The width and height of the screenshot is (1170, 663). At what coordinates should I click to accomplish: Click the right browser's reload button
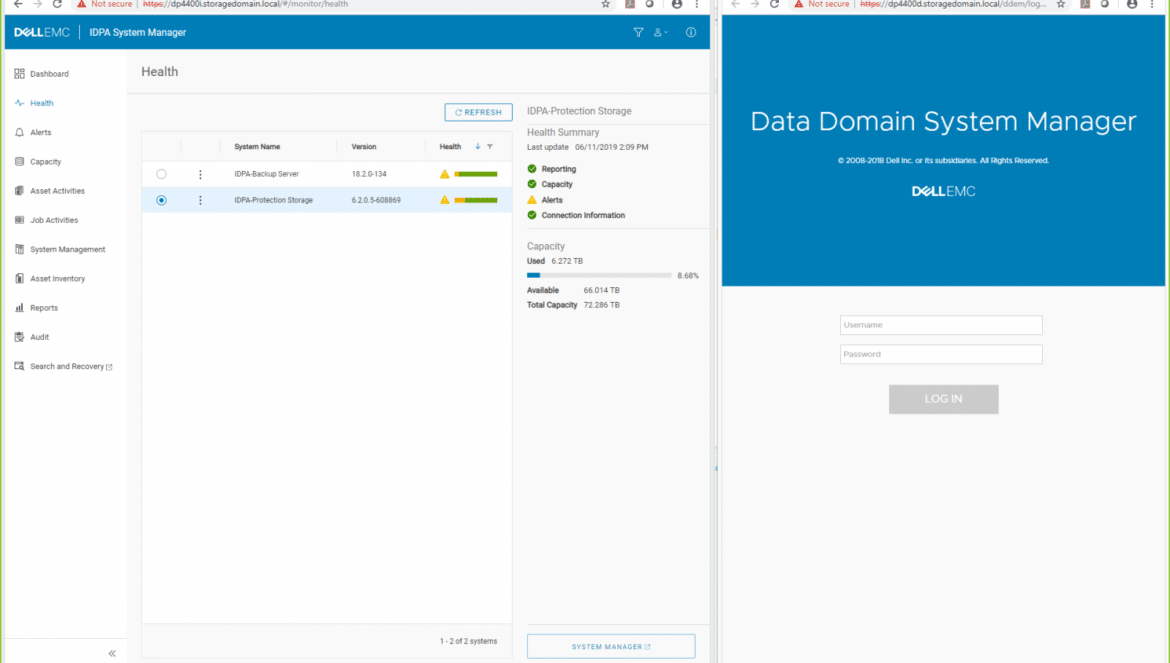click(775, 4)
